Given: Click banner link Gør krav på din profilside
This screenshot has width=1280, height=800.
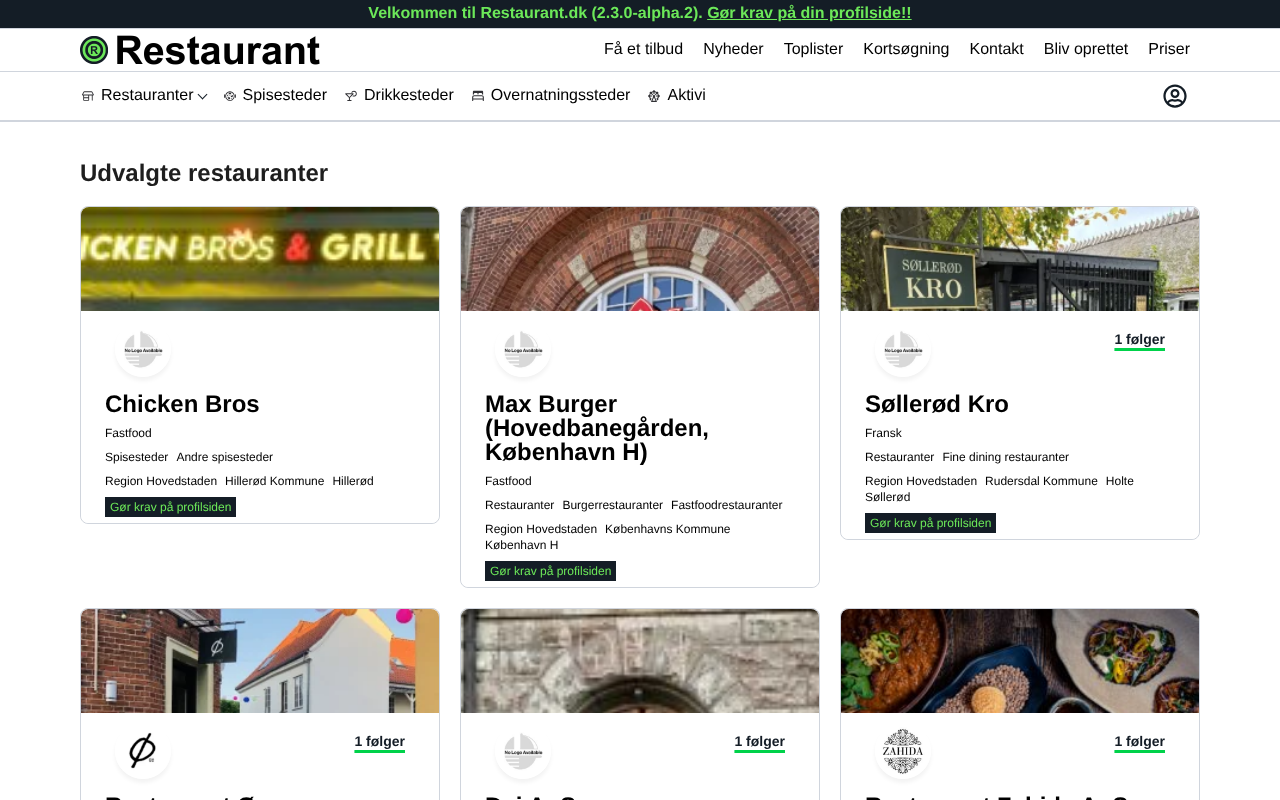Looking at the screenshot, I should (x=809, y=13).
